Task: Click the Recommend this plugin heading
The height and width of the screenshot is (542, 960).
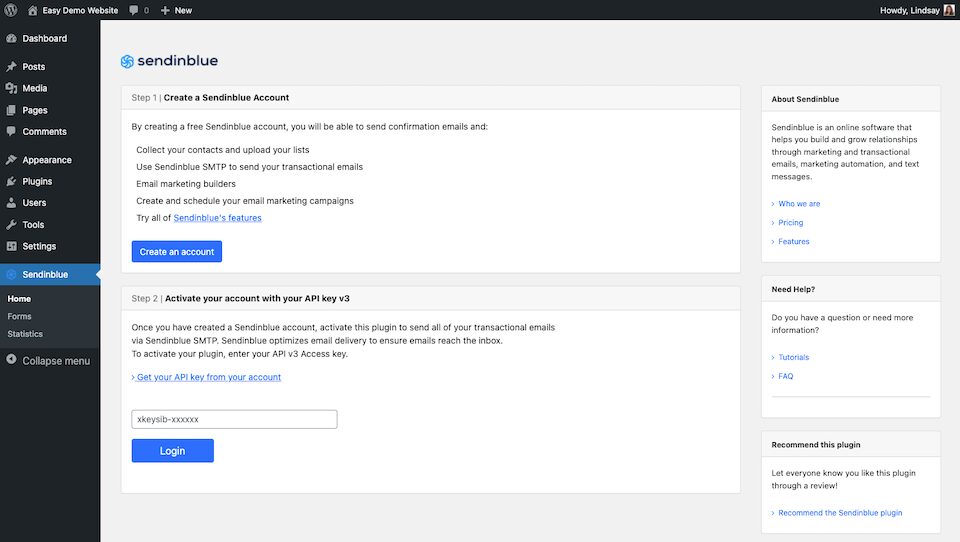Action: pyautogui.click(x=816, y=445)
